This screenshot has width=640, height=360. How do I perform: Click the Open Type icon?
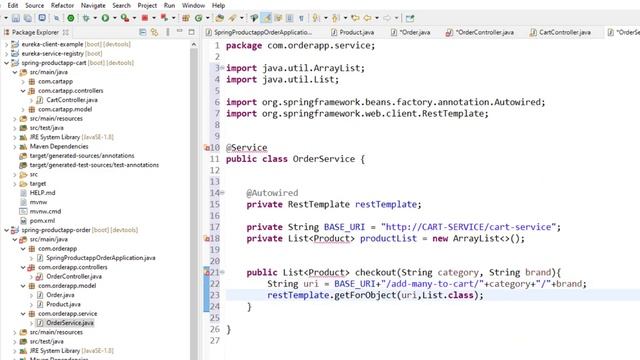click(220, 18)
